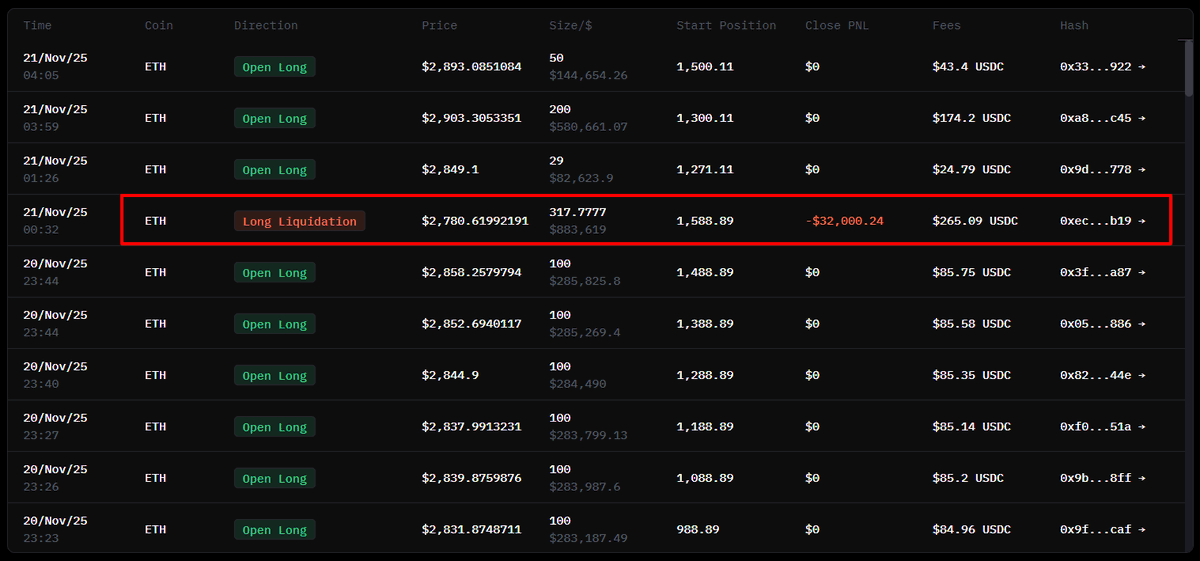The height and width of the screenshot is (561, 1200).
Task: Select the -$32,000.24 Close PNL value
Action: [x=844, y=221]
